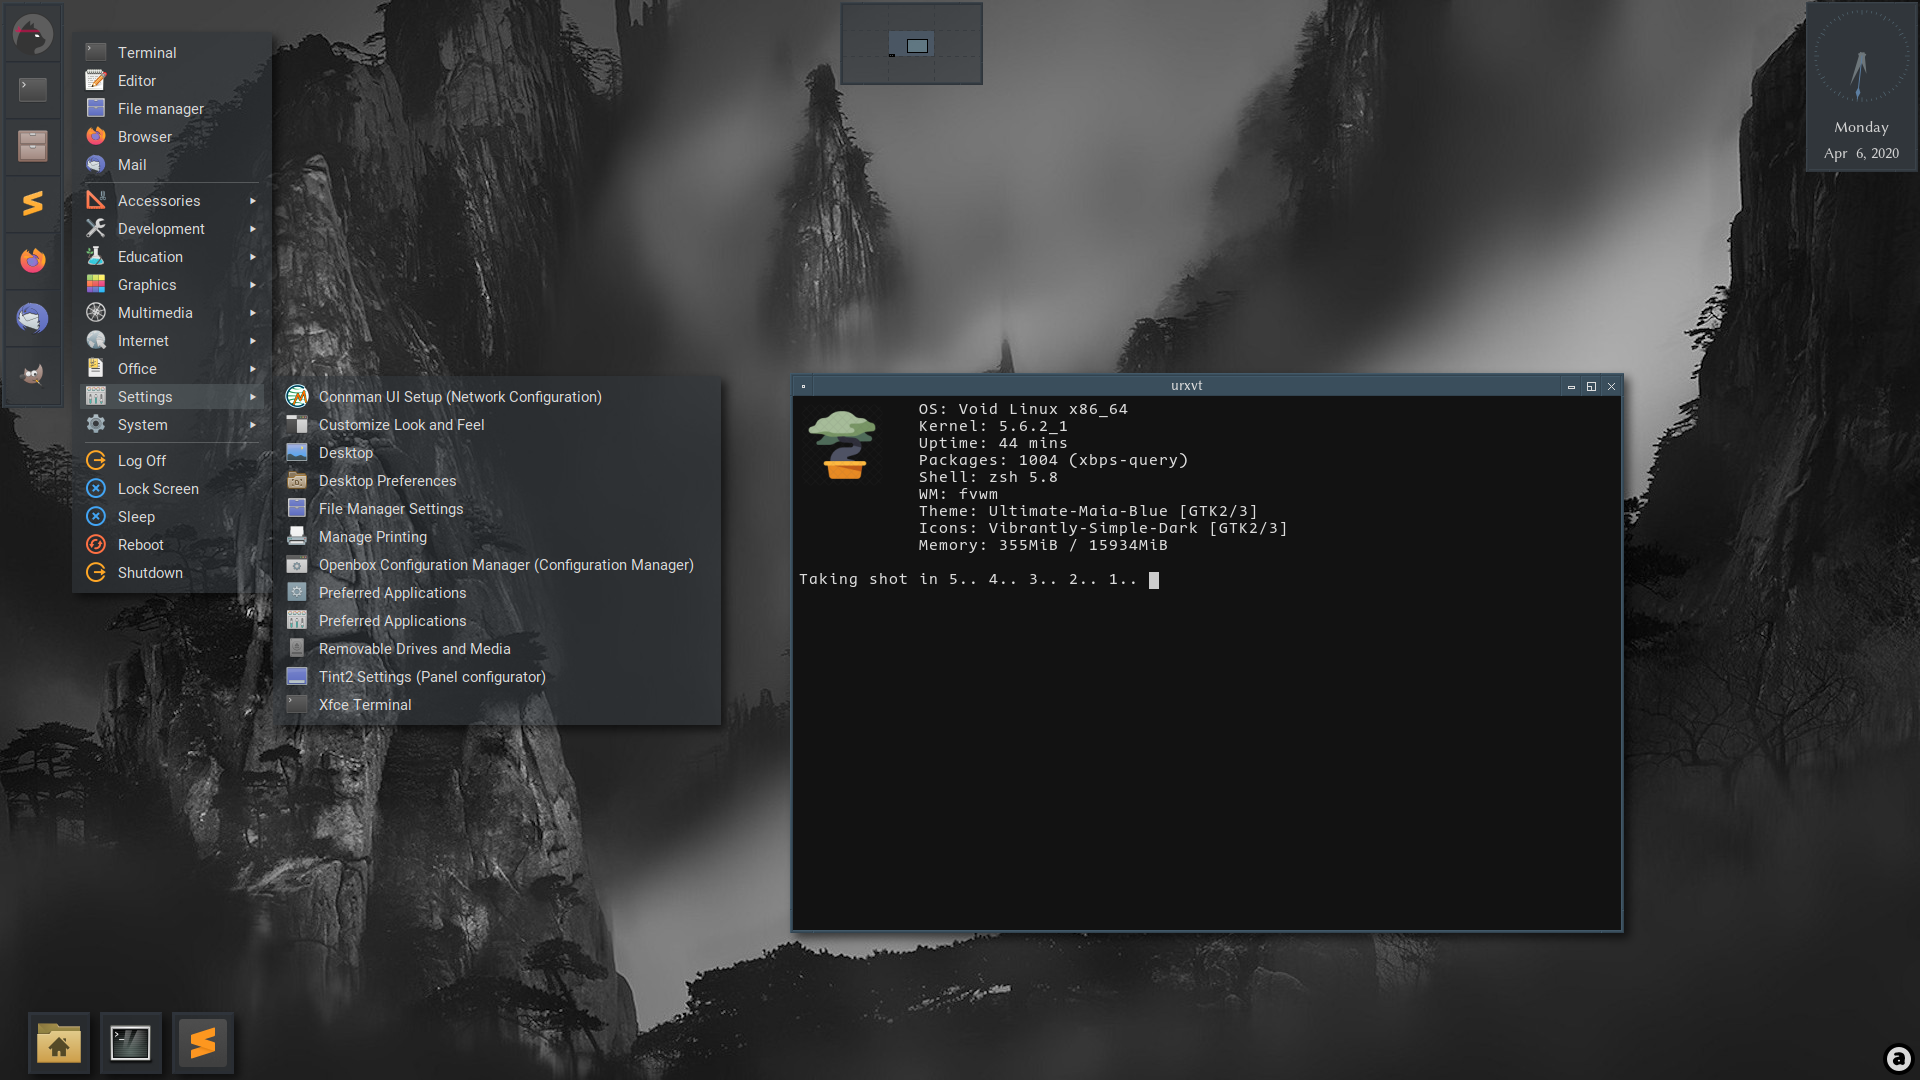Open urxvt window menu dot button
This screenshot has width=1920, height=1080.
803,386
